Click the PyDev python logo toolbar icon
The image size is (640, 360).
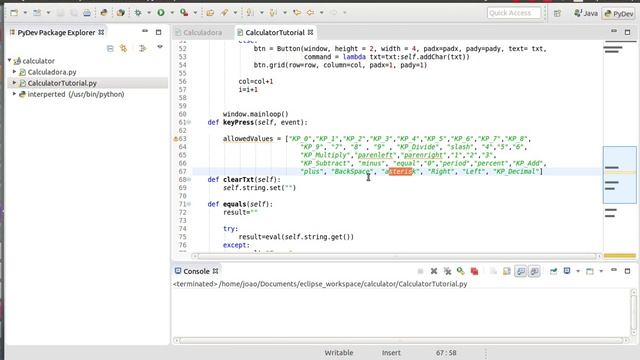pyautogui.click(x=104, y=13)
